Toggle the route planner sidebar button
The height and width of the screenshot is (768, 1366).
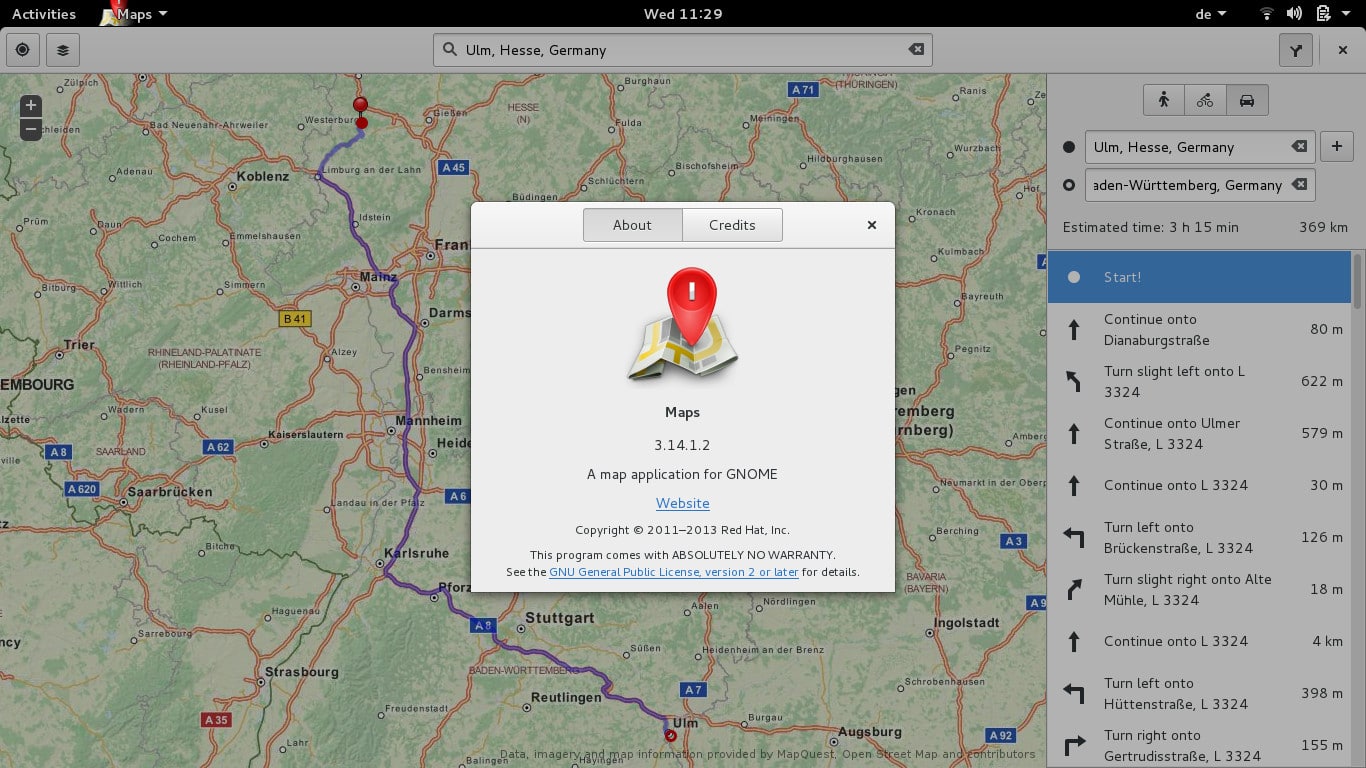point(1296,50)
